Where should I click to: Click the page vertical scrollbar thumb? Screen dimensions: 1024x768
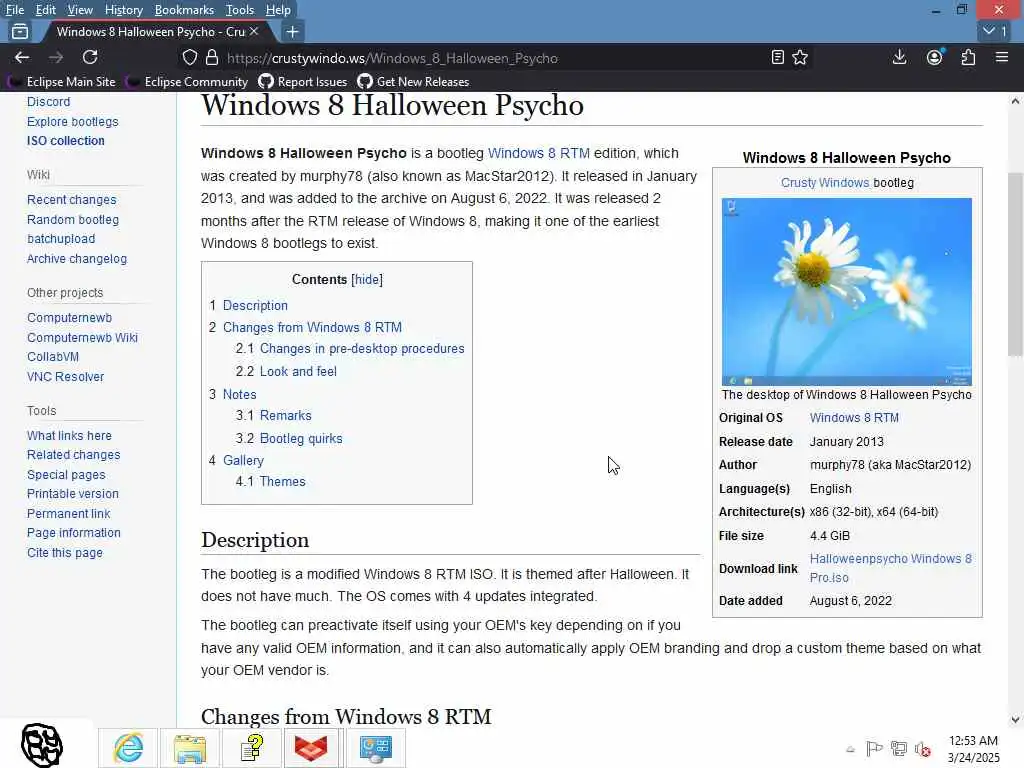(x=1014, y=264)
